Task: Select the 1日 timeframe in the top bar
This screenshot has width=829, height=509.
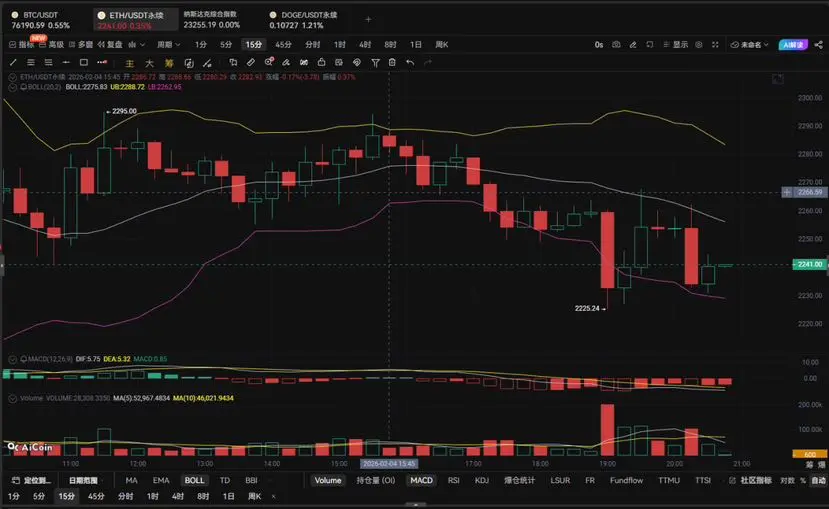Action: coord(416,44)
